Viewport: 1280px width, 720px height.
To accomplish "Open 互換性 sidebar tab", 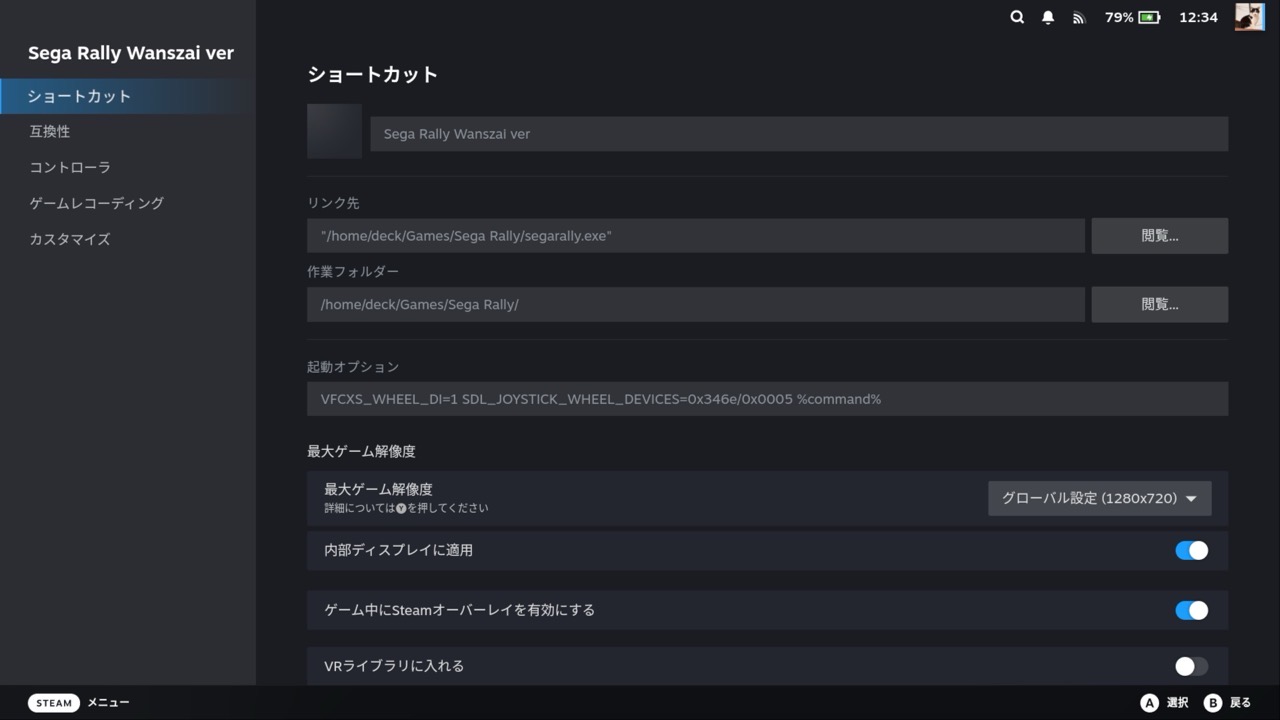I will (x=128, y=131).
